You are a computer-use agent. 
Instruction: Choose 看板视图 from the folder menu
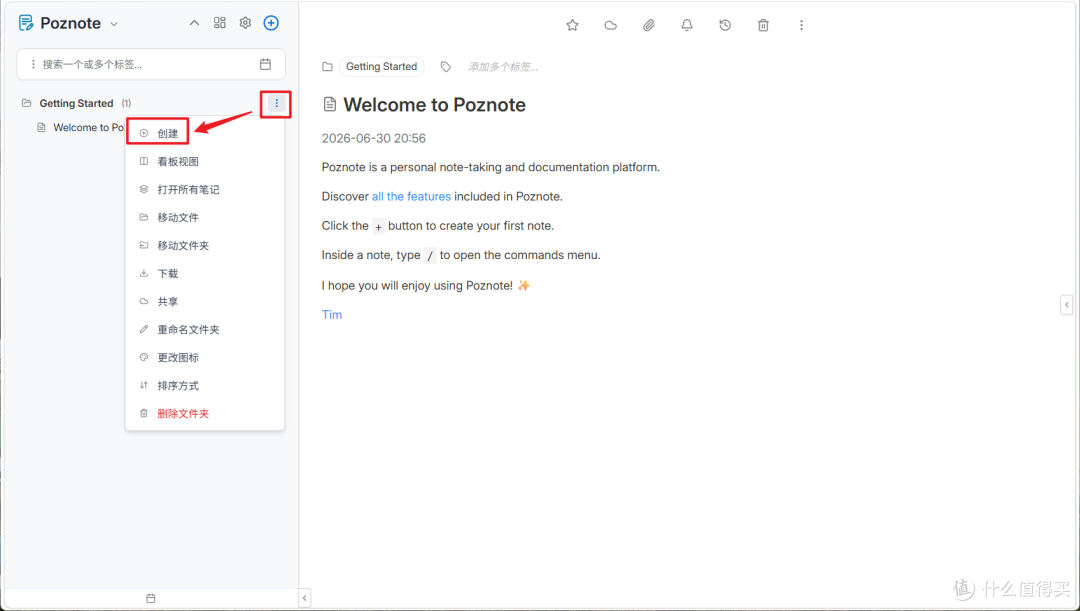click(205, 161)
